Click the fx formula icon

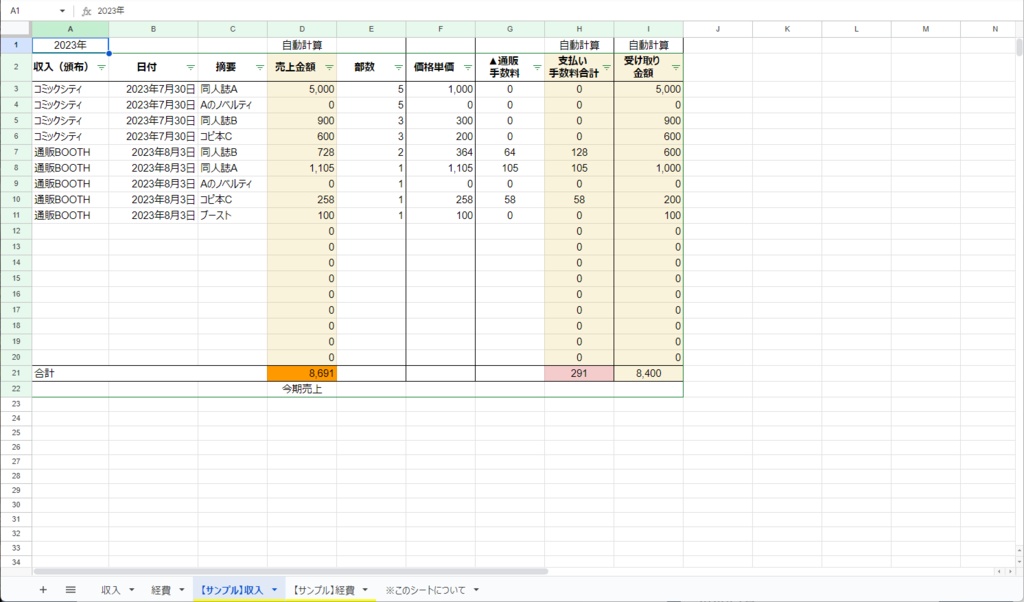tap(86, 11)
